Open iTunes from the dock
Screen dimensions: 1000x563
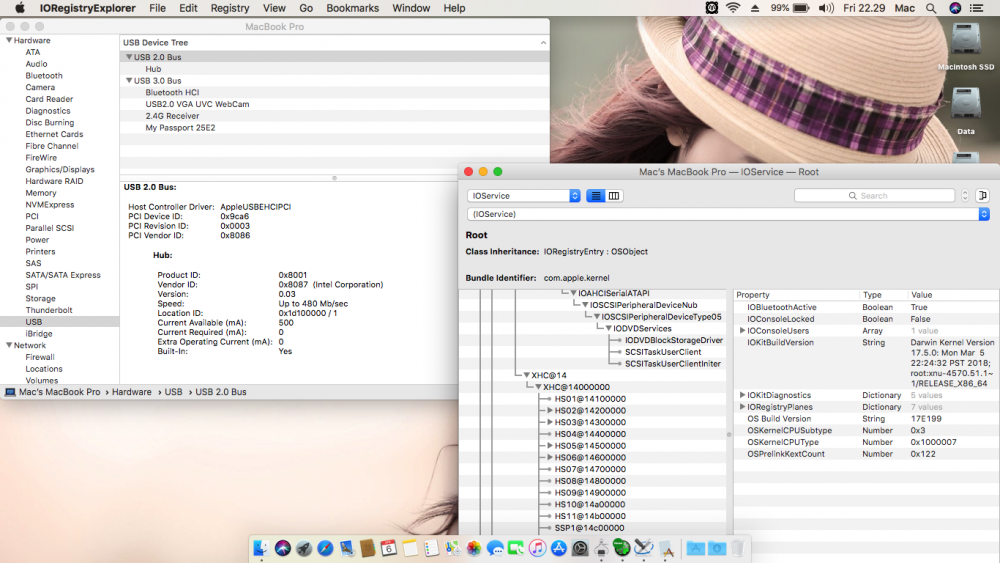(x=537, y=548)
